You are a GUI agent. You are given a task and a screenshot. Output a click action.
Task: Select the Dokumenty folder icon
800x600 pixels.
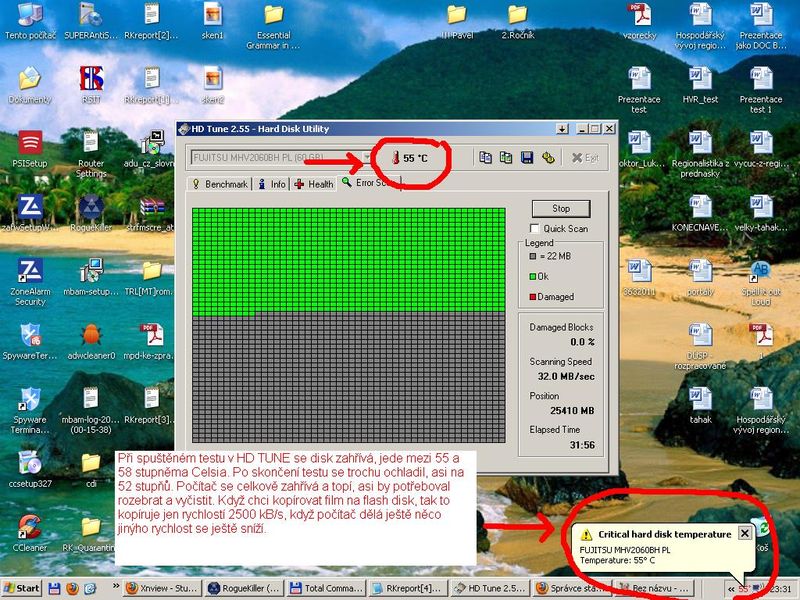(x=30, y=85)
